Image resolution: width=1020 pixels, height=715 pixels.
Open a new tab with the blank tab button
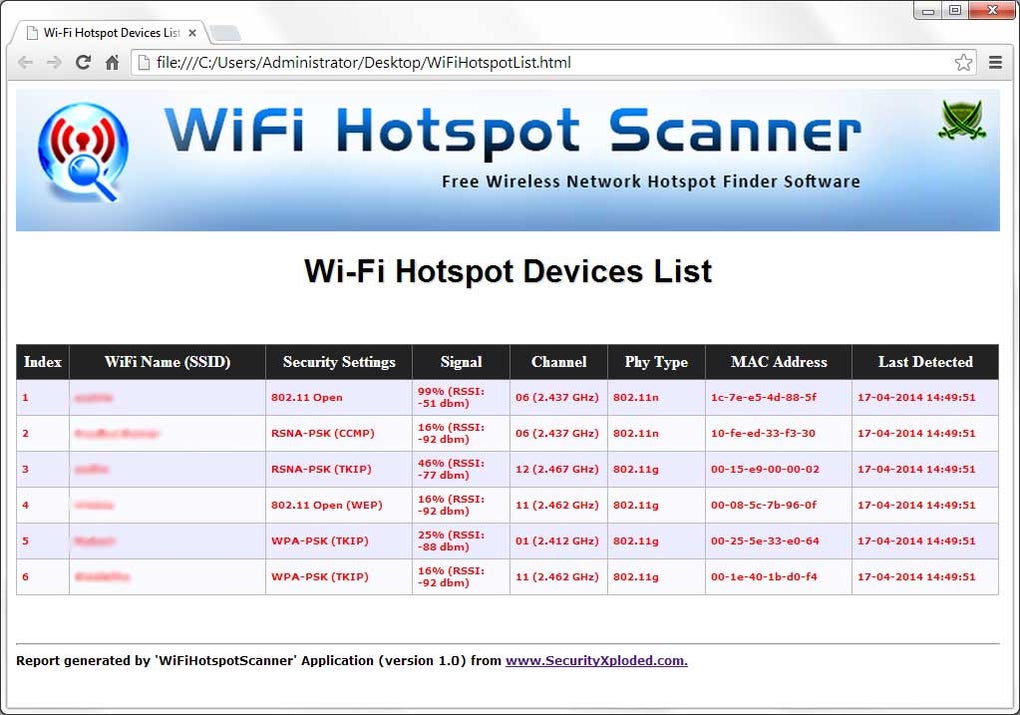coord(225,33)
